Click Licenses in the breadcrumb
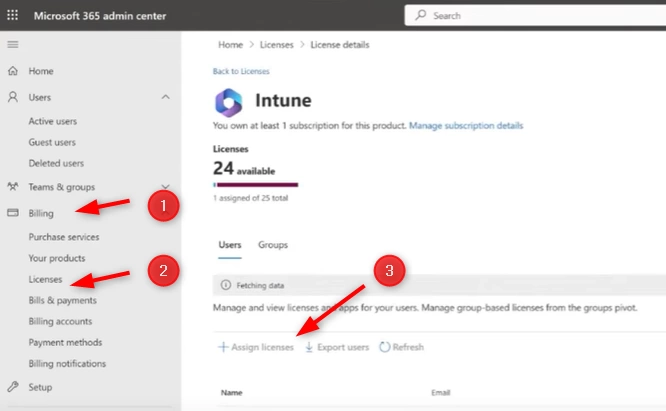This screenshot has width=666, height=411. pyautogui.click(x=277, y=45)
